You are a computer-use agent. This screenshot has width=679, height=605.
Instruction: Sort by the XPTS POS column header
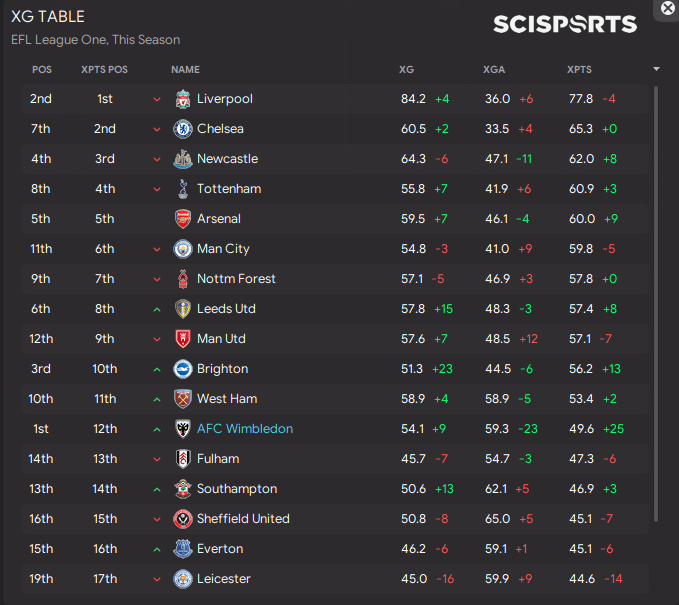click(x=104, y=70)
